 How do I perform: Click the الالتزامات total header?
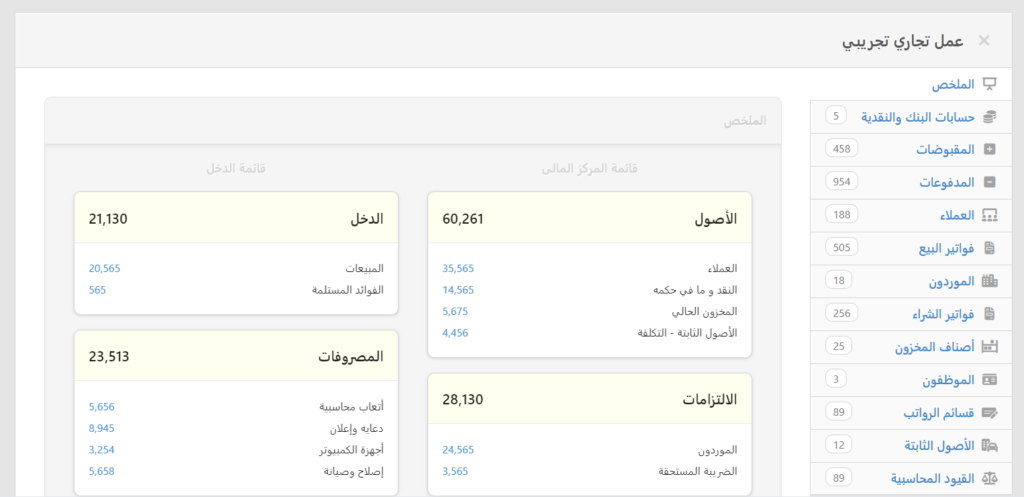pos(590,399)
